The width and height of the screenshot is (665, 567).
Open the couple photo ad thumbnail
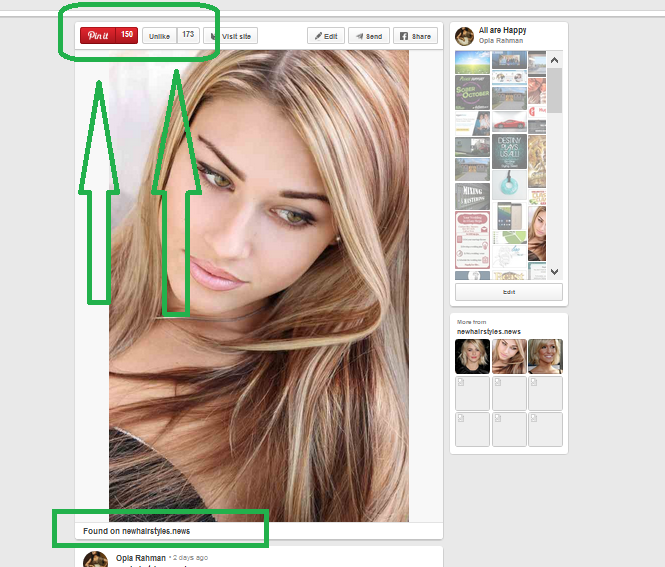tap(472, 123)
